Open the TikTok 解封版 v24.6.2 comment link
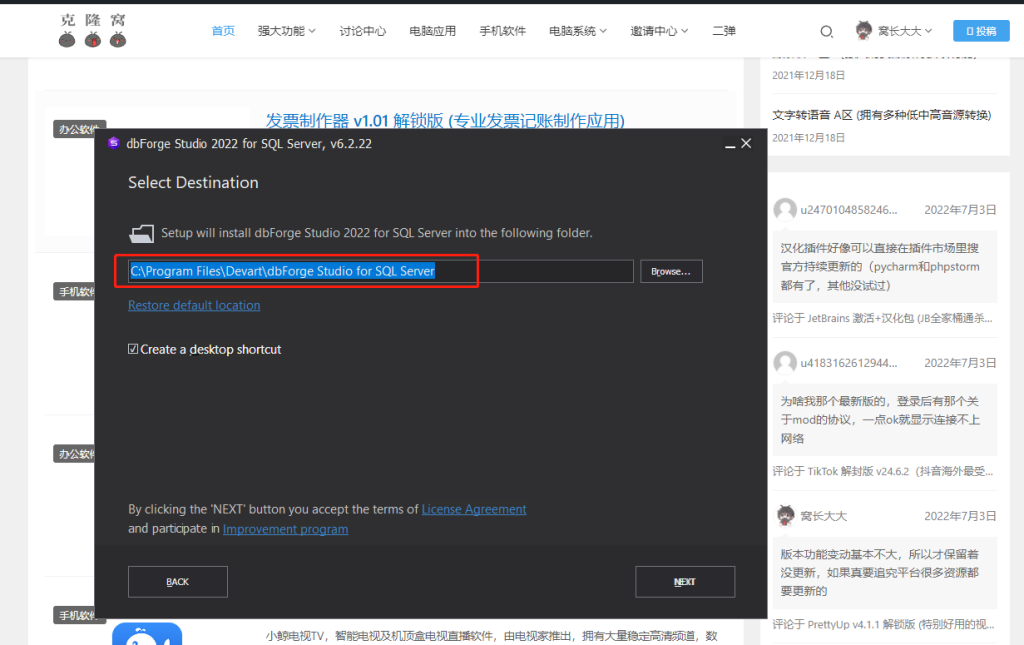Viewport: 1024px width, 645px height. click(x=882, y=471)
